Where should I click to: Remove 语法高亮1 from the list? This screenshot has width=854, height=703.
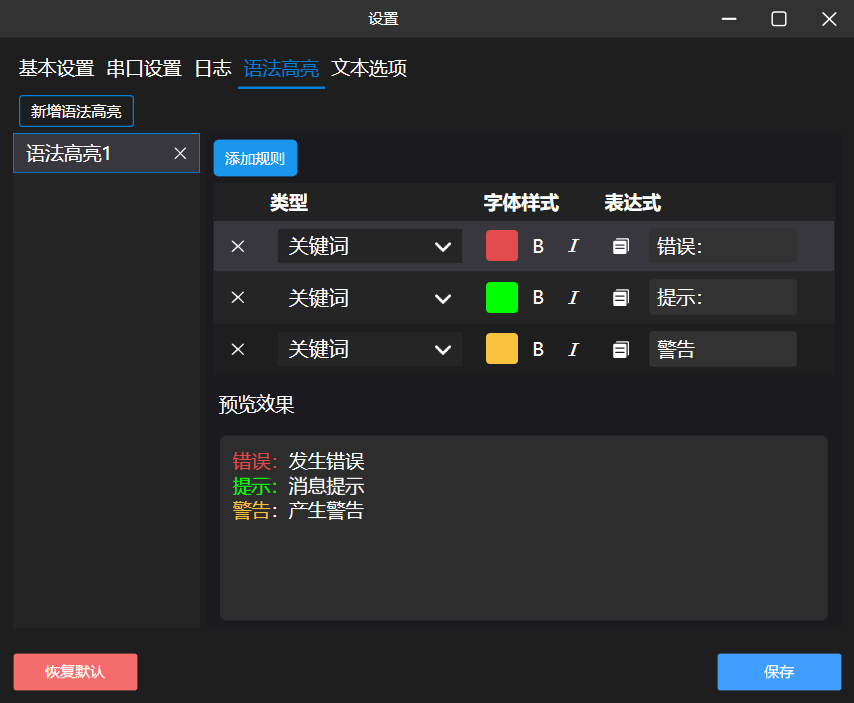(180, 154)
